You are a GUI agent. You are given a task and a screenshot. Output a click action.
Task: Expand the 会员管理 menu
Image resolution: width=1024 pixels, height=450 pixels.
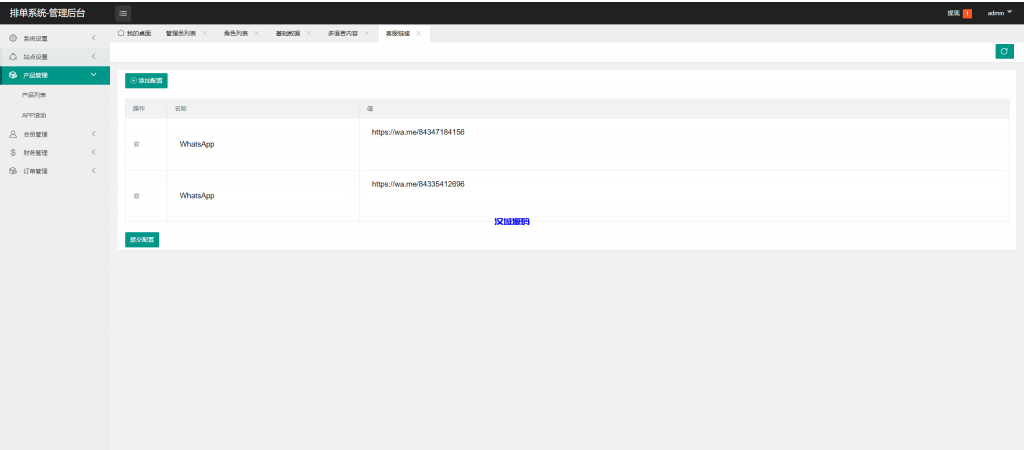tap(55, 134)
